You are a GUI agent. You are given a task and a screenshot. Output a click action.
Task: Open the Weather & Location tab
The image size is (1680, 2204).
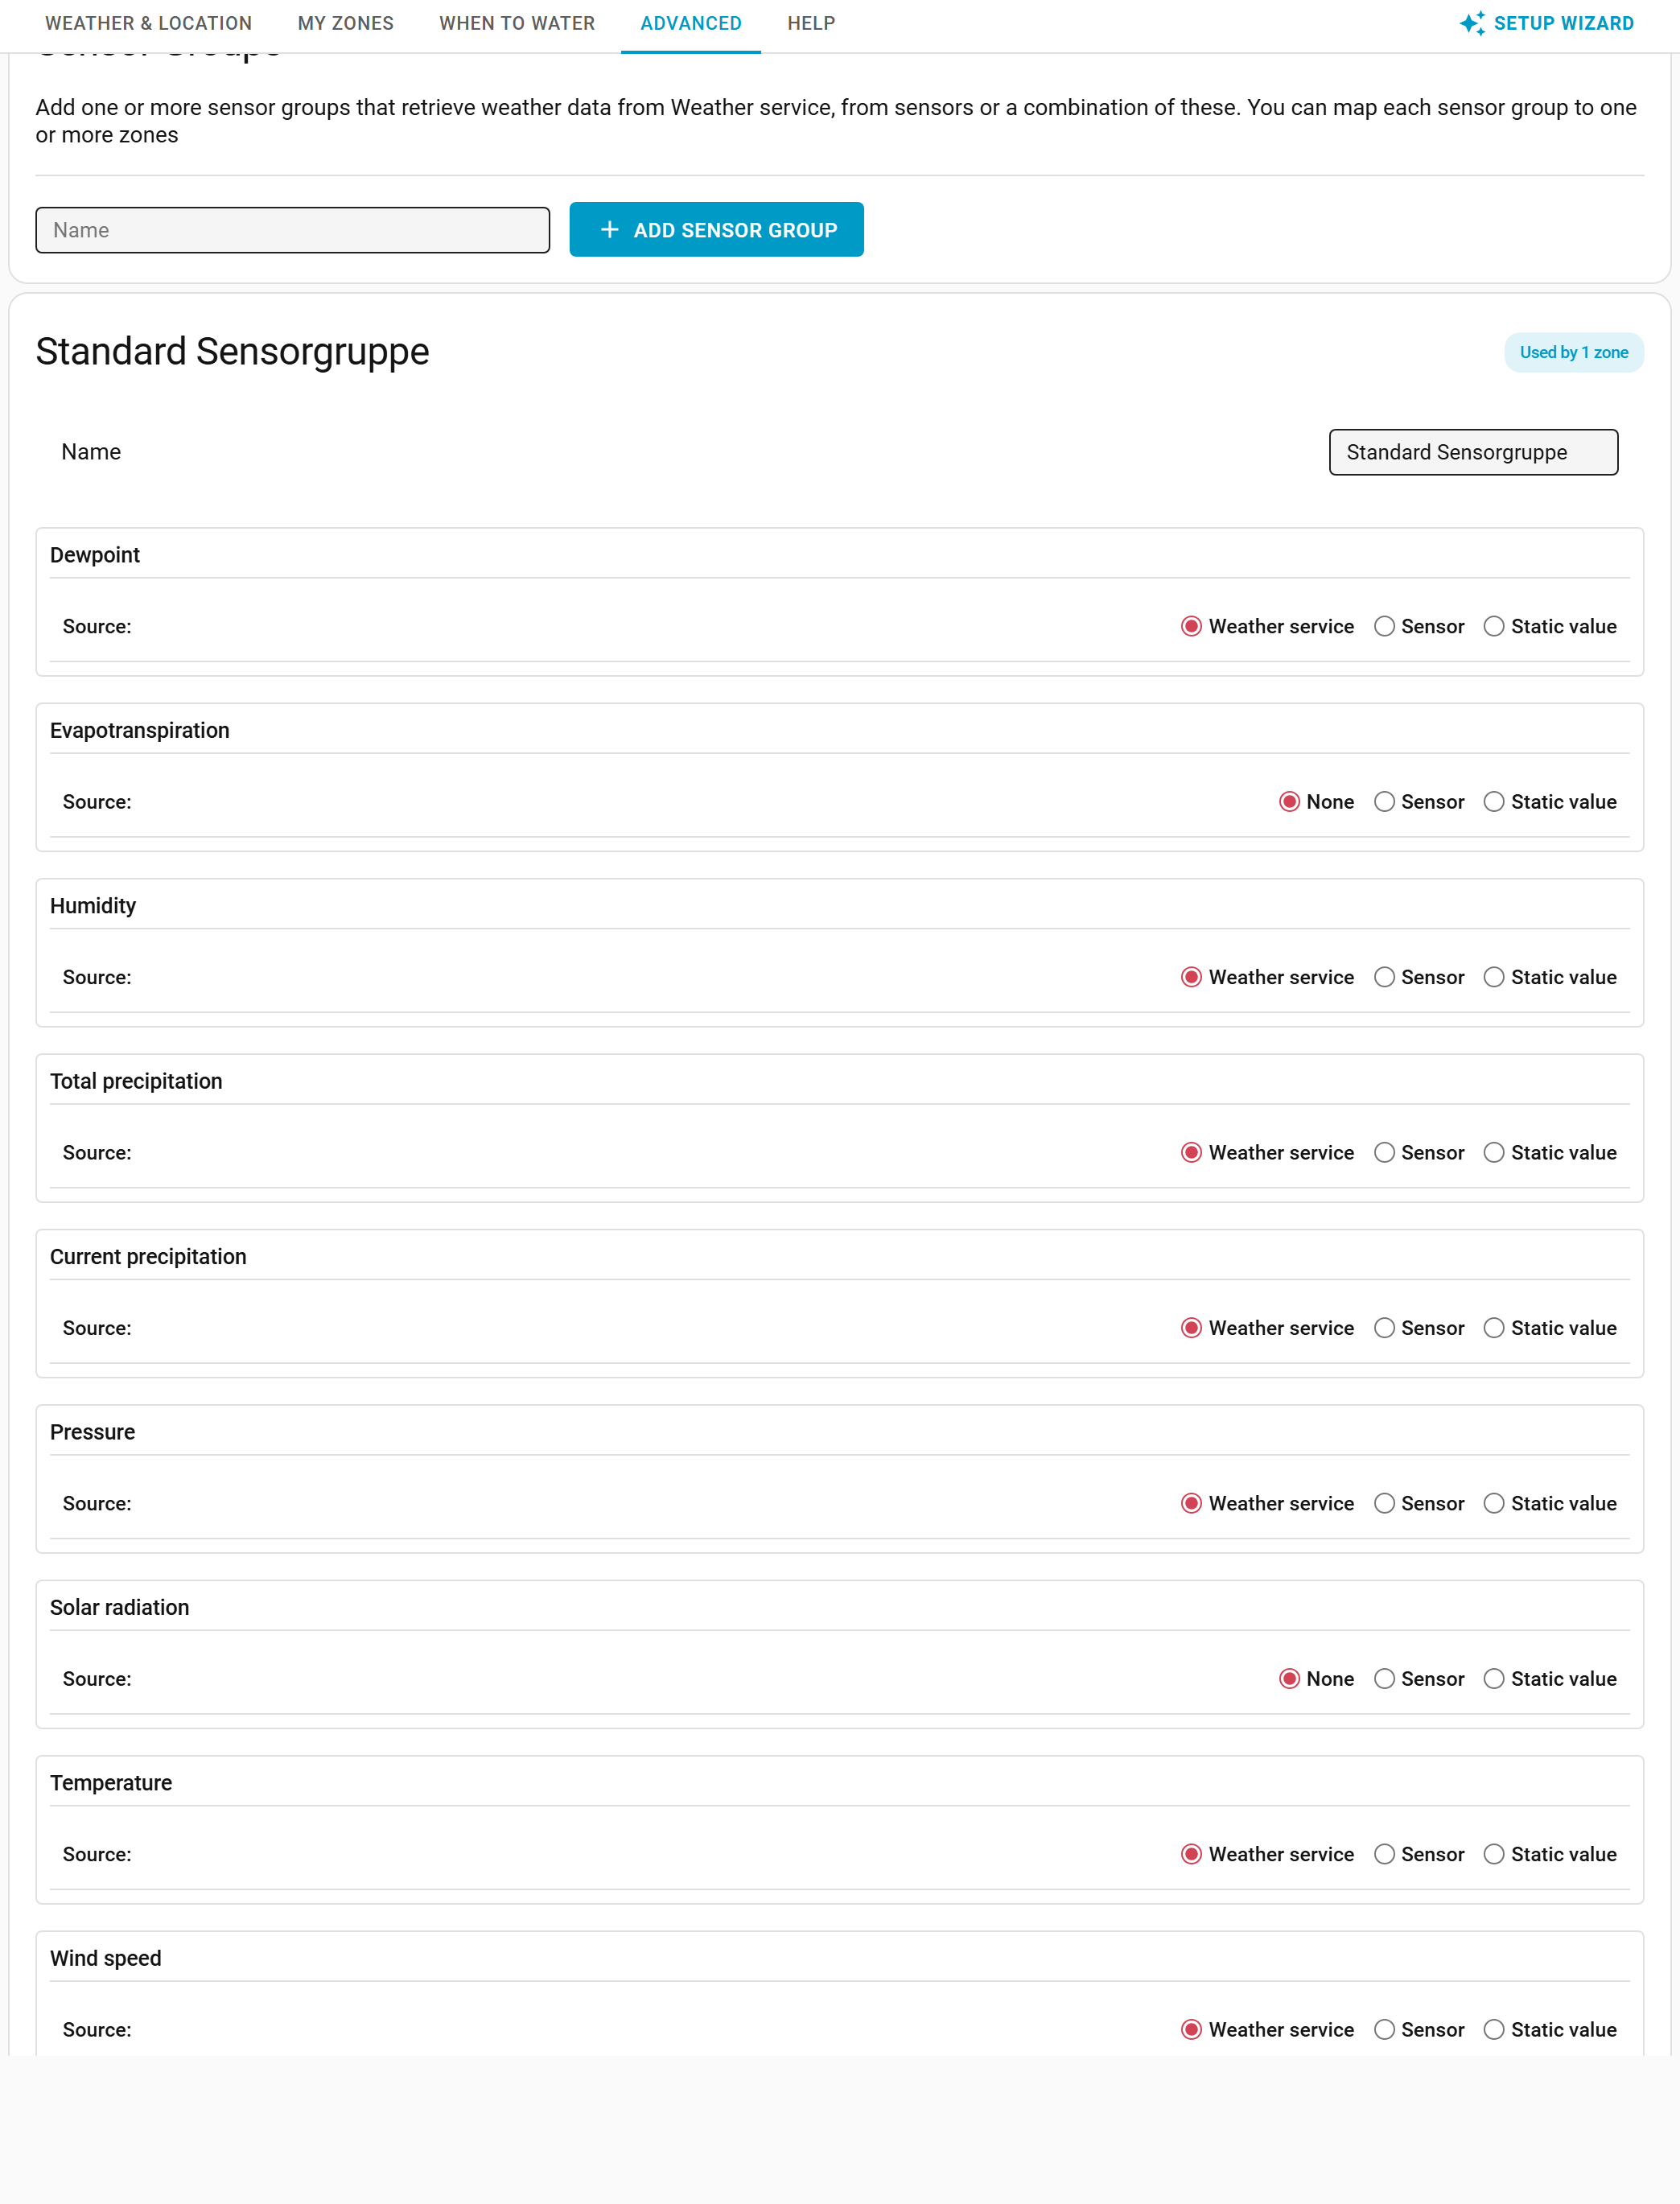point(149,23)
